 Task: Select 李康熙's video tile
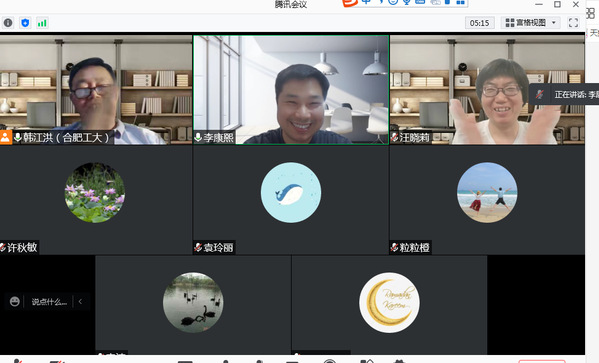(291, 90)
